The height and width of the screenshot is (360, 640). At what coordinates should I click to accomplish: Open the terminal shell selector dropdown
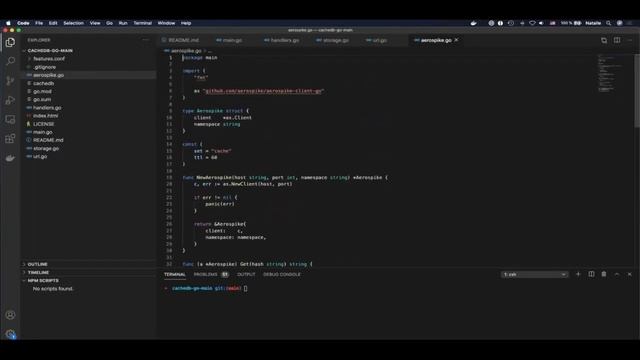tap(534, 274)
